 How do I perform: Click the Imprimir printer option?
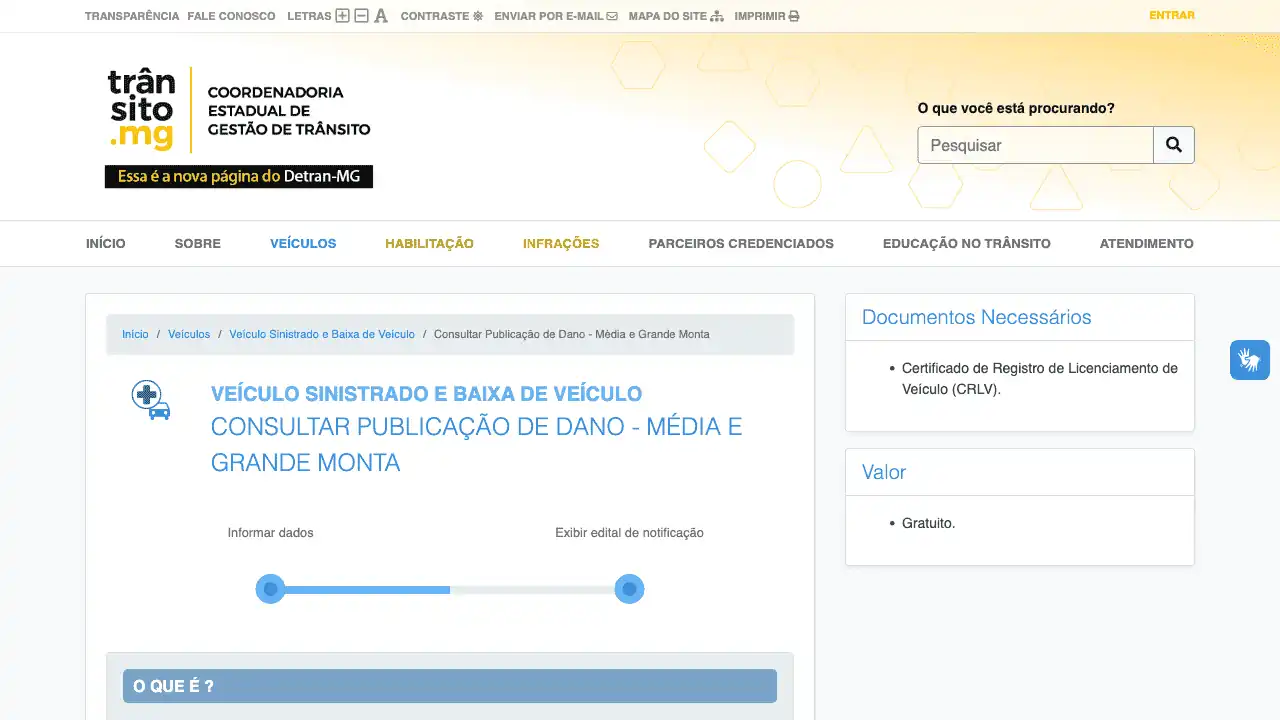point(766,16)
